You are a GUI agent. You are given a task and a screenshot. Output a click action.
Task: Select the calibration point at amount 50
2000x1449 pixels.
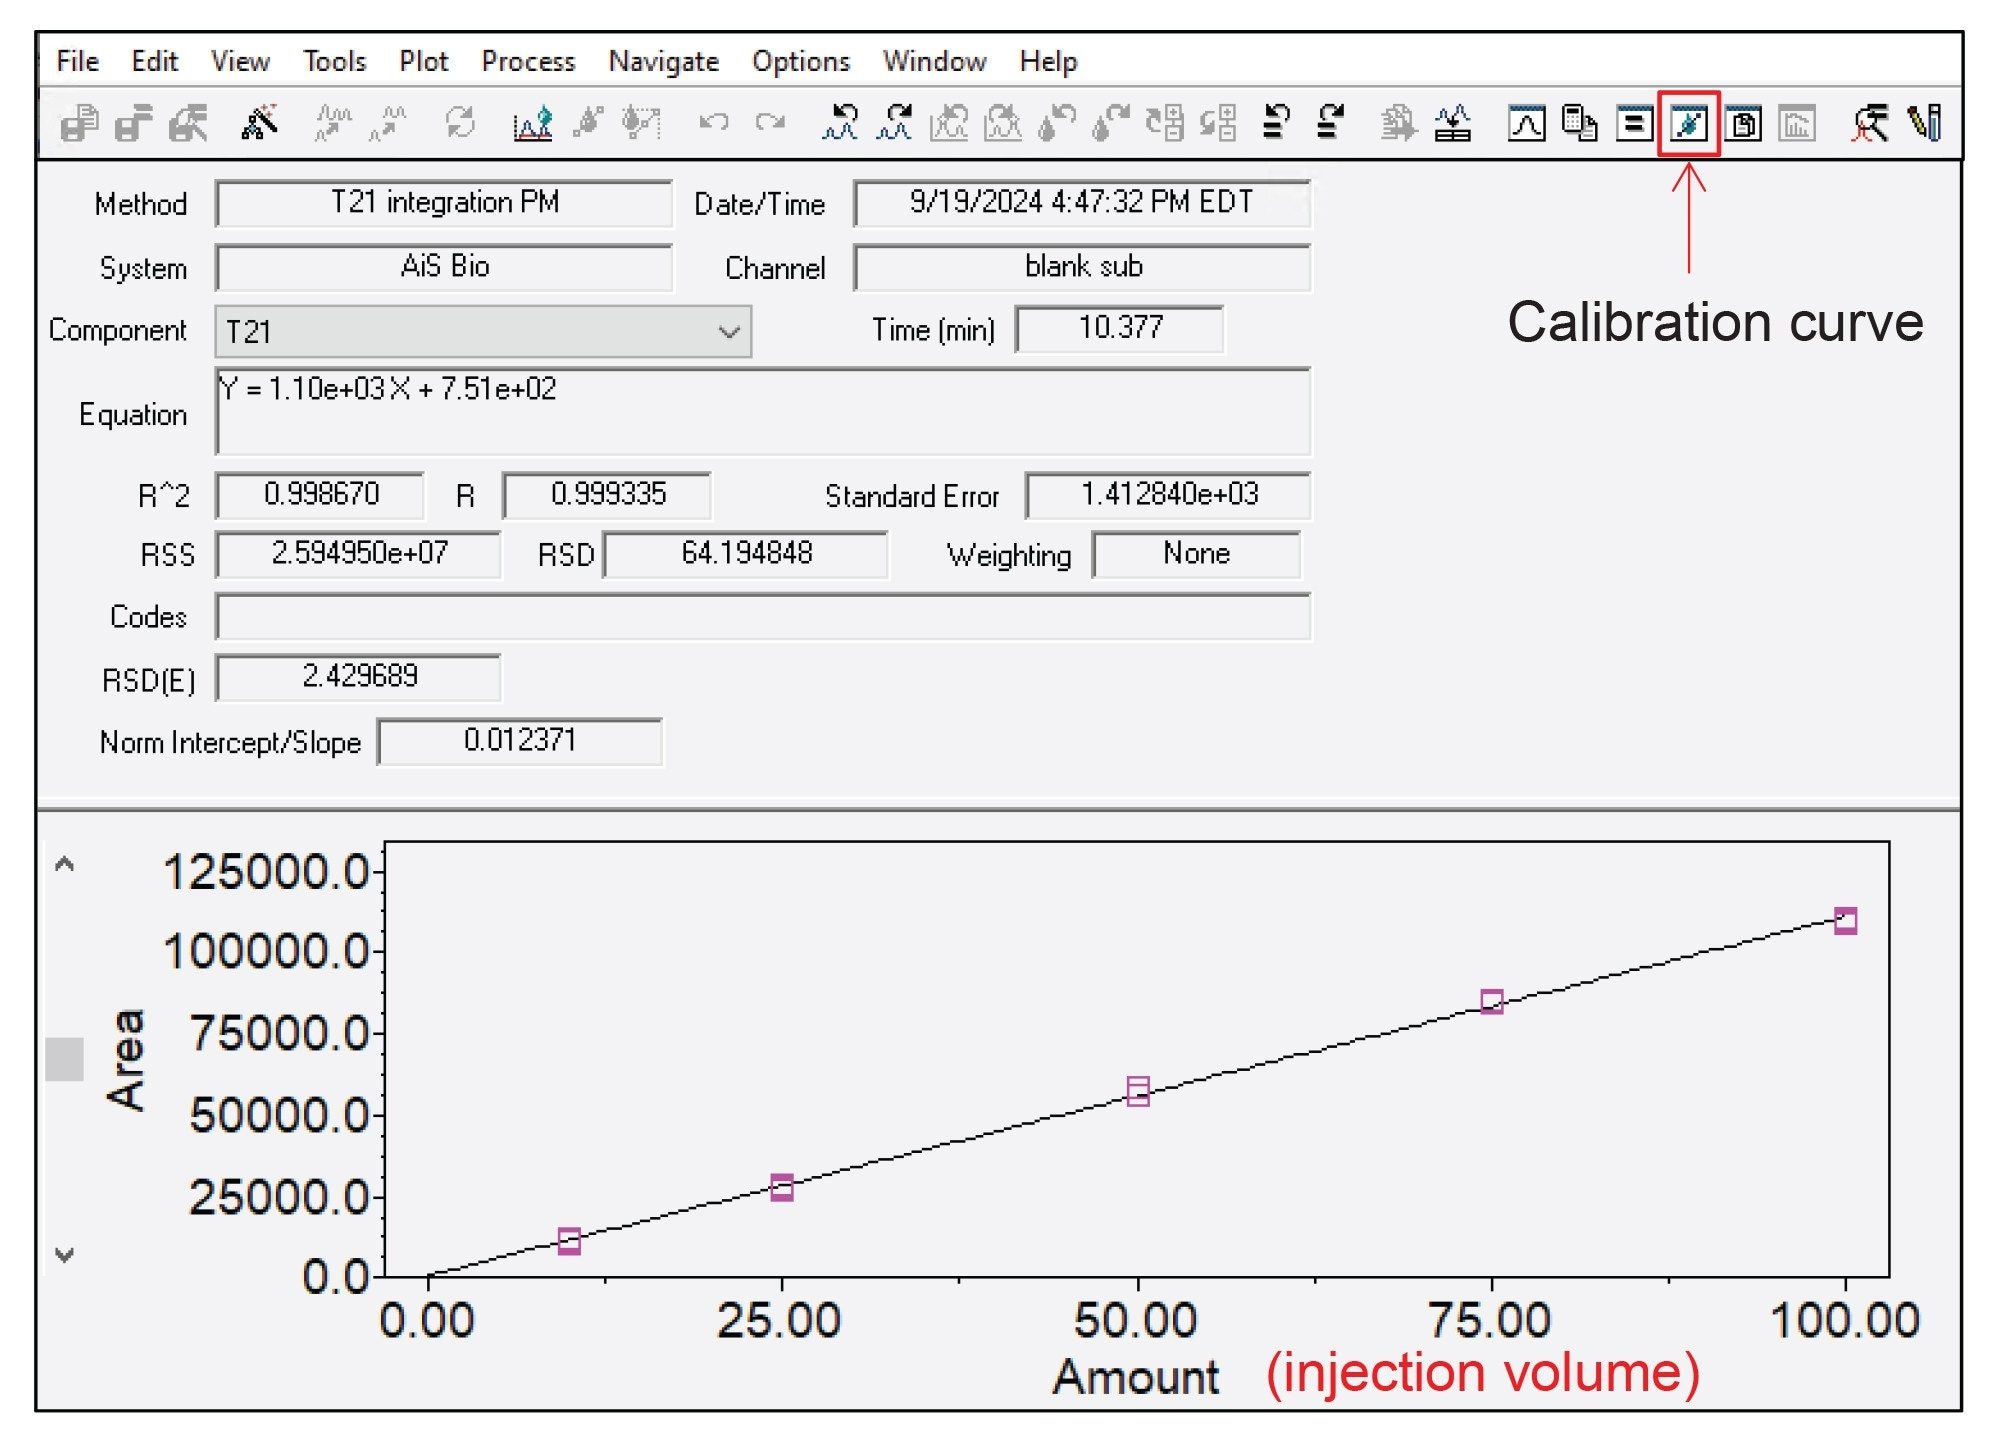(1137, 1091)
